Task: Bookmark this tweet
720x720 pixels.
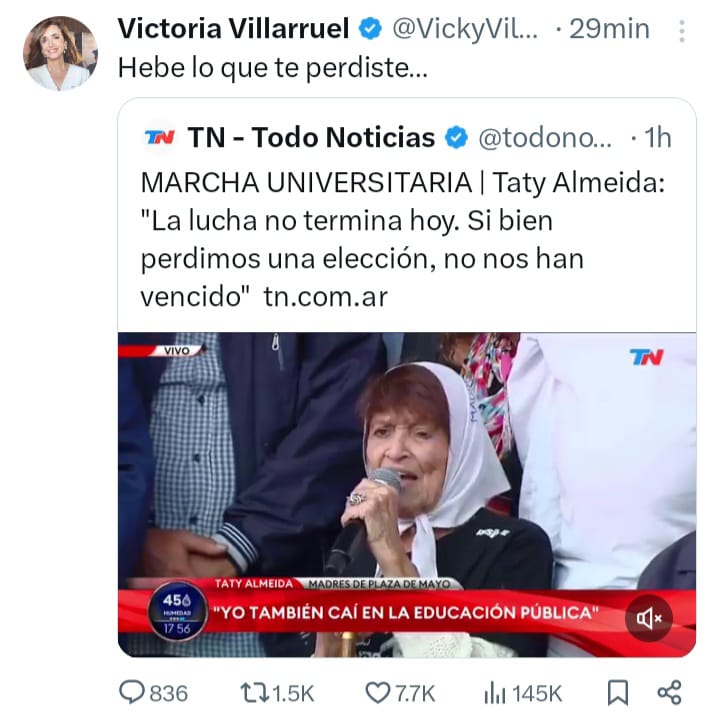Action: pos(619,692)
